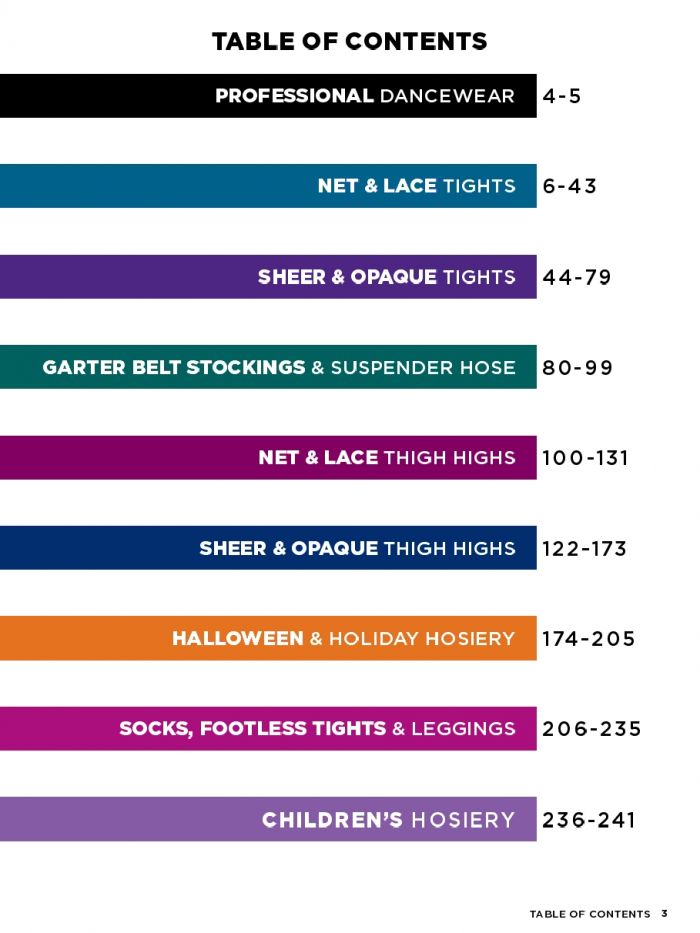Go to the Children's Hosiery section
This screenshot has width=700, height=933.
pos(388,820)
